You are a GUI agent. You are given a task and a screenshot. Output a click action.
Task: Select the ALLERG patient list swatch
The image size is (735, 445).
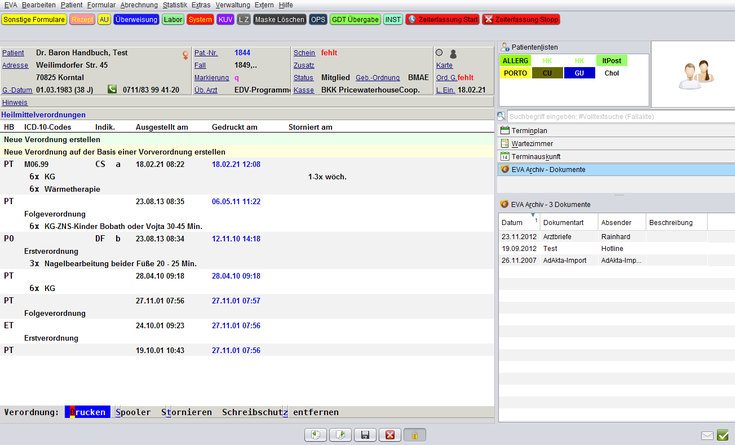(515, 60)
